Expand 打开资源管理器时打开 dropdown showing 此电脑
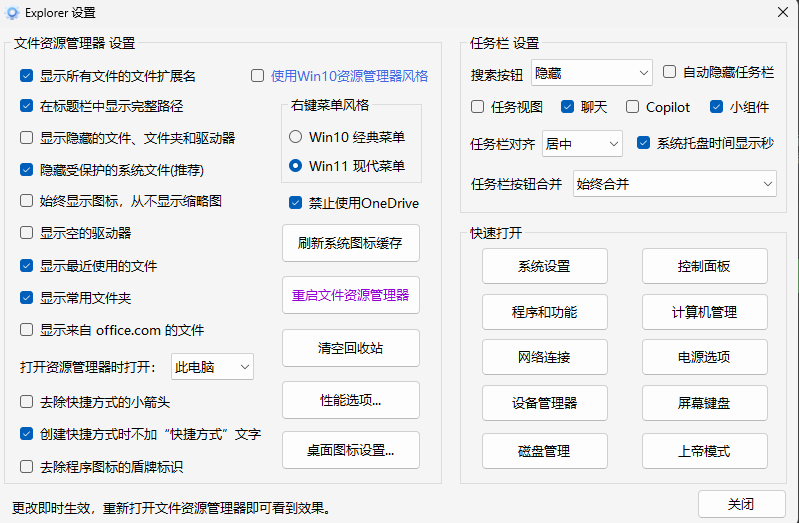This screenshot has height=523, width=799. tap(212, 367)
